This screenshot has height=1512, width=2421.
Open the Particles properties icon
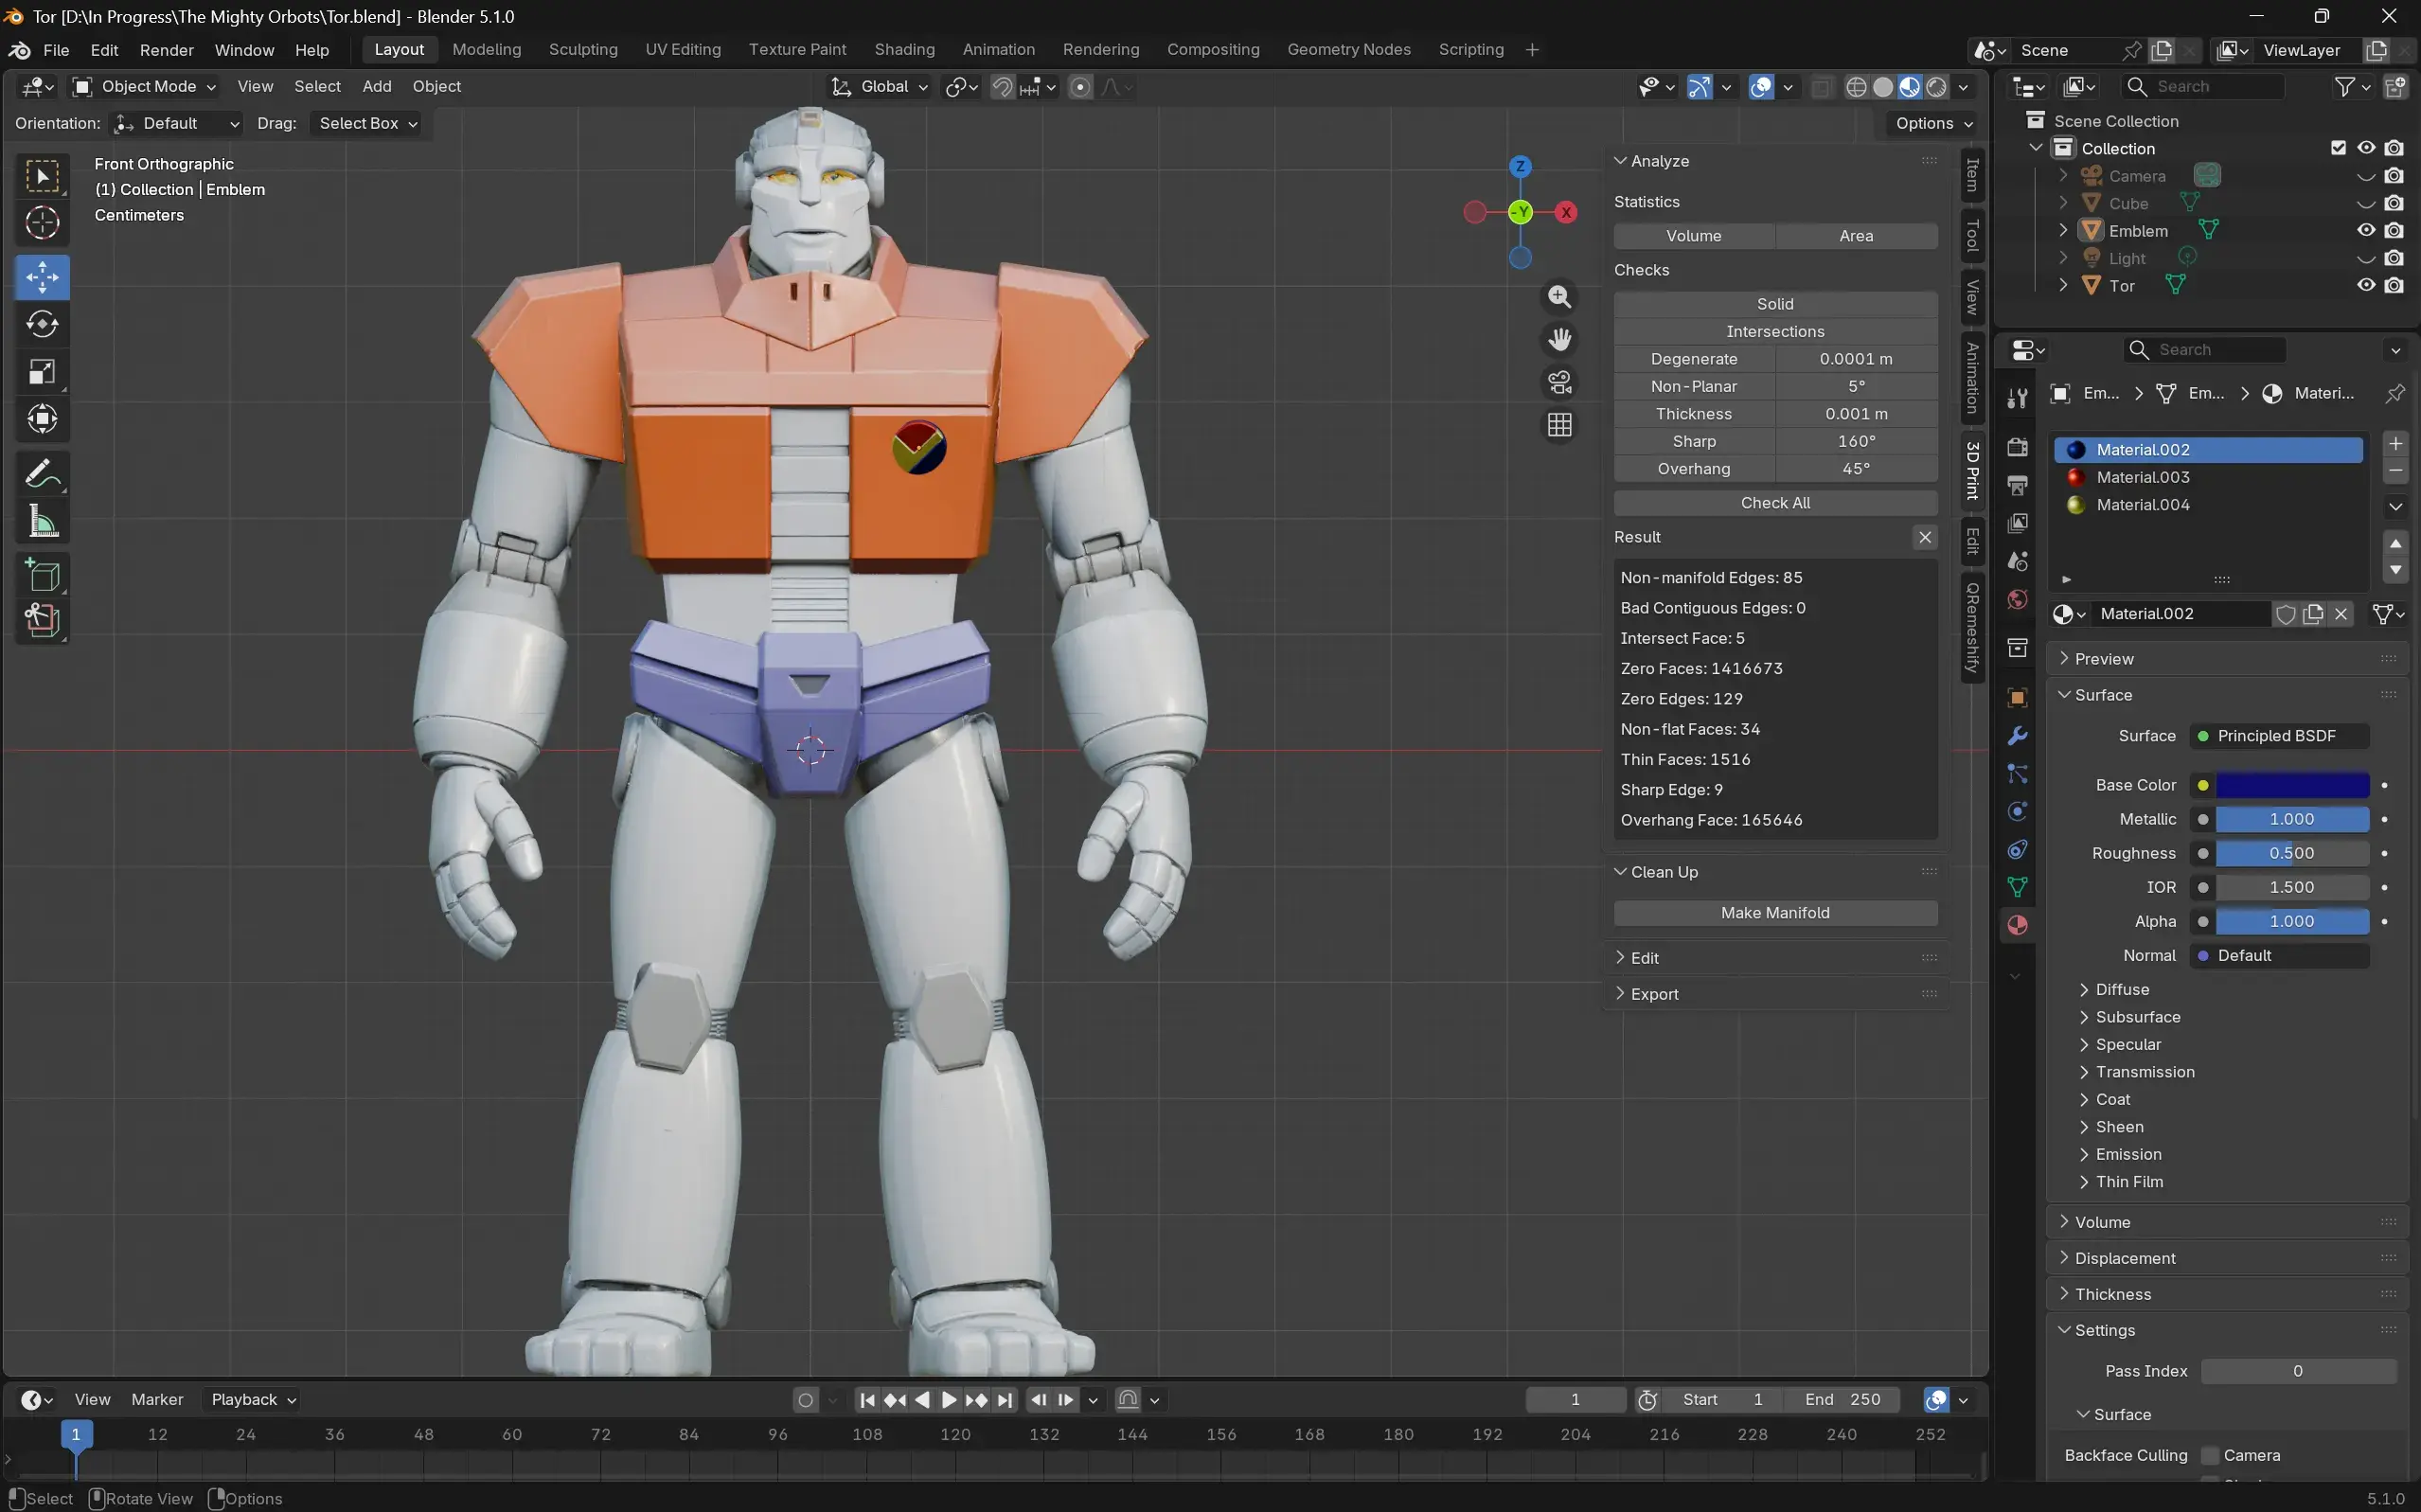(x=2017, y=774)
